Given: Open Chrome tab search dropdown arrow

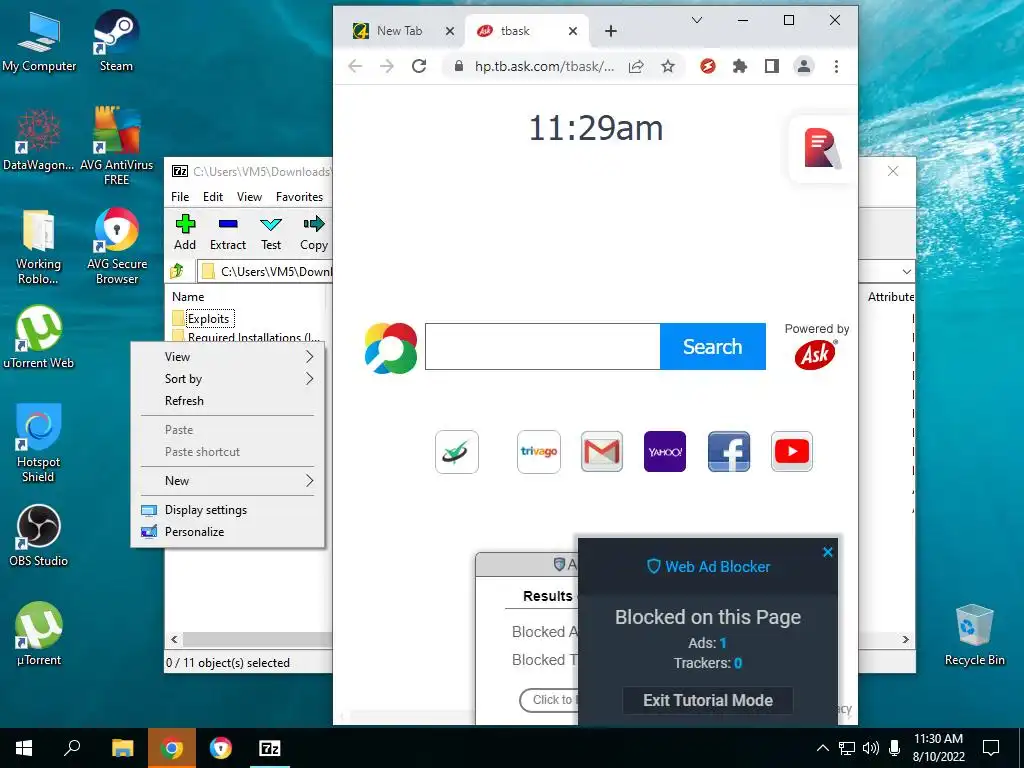Looking at the screenshot, I should pos(697,20).
